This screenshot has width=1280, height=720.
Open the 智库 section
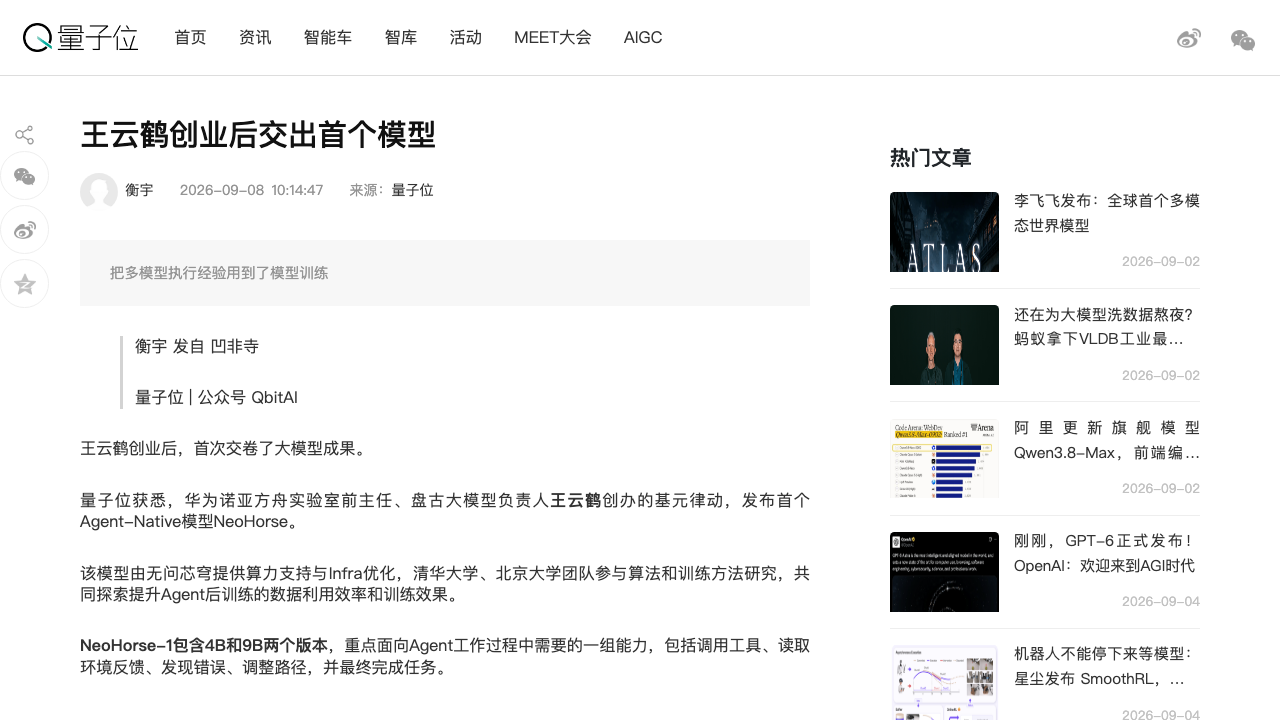point(401,38)
